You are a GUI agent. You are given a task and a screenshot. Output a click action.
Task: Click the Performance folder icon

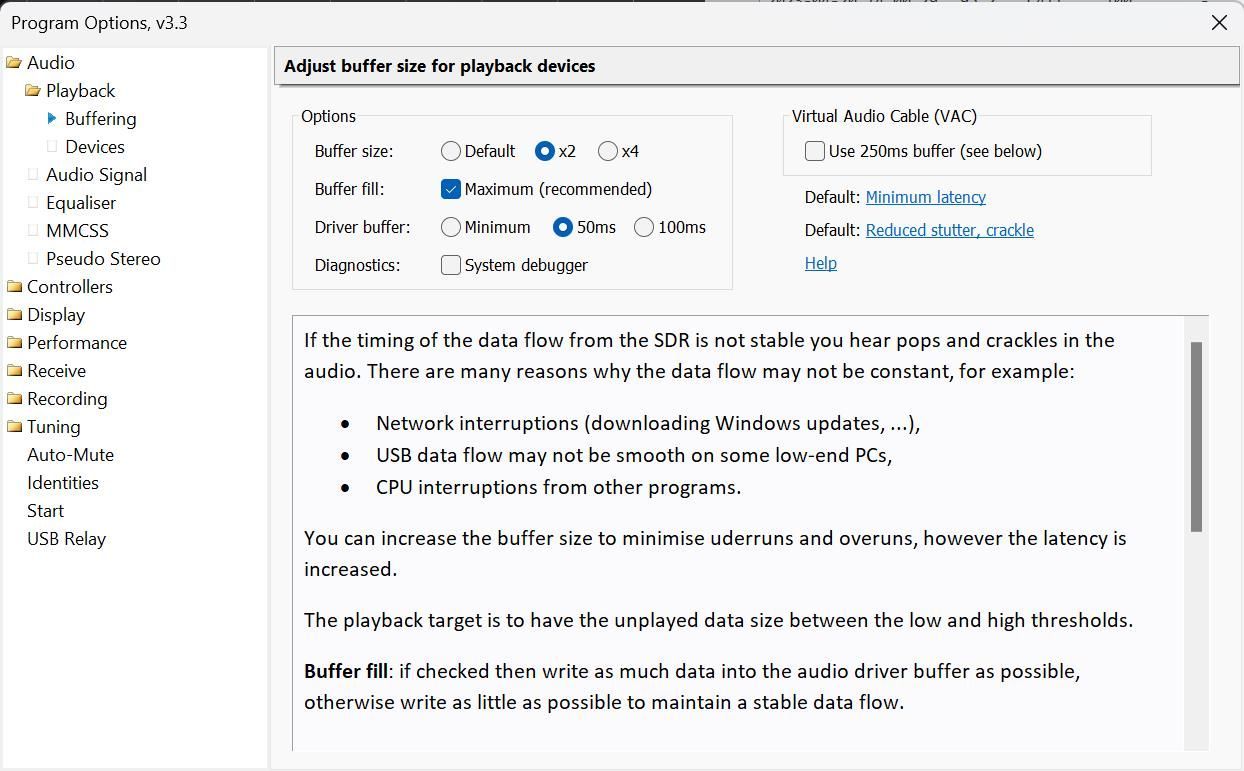[14, 343]
